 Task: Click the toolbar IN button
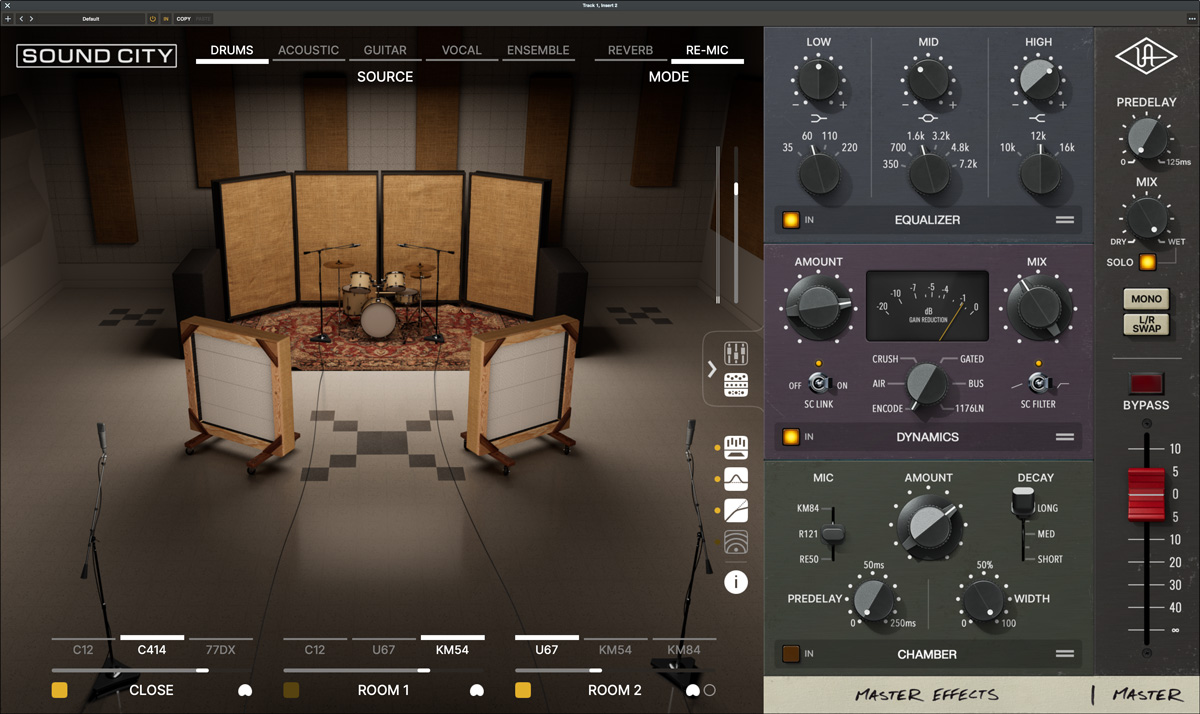[166, 19]
